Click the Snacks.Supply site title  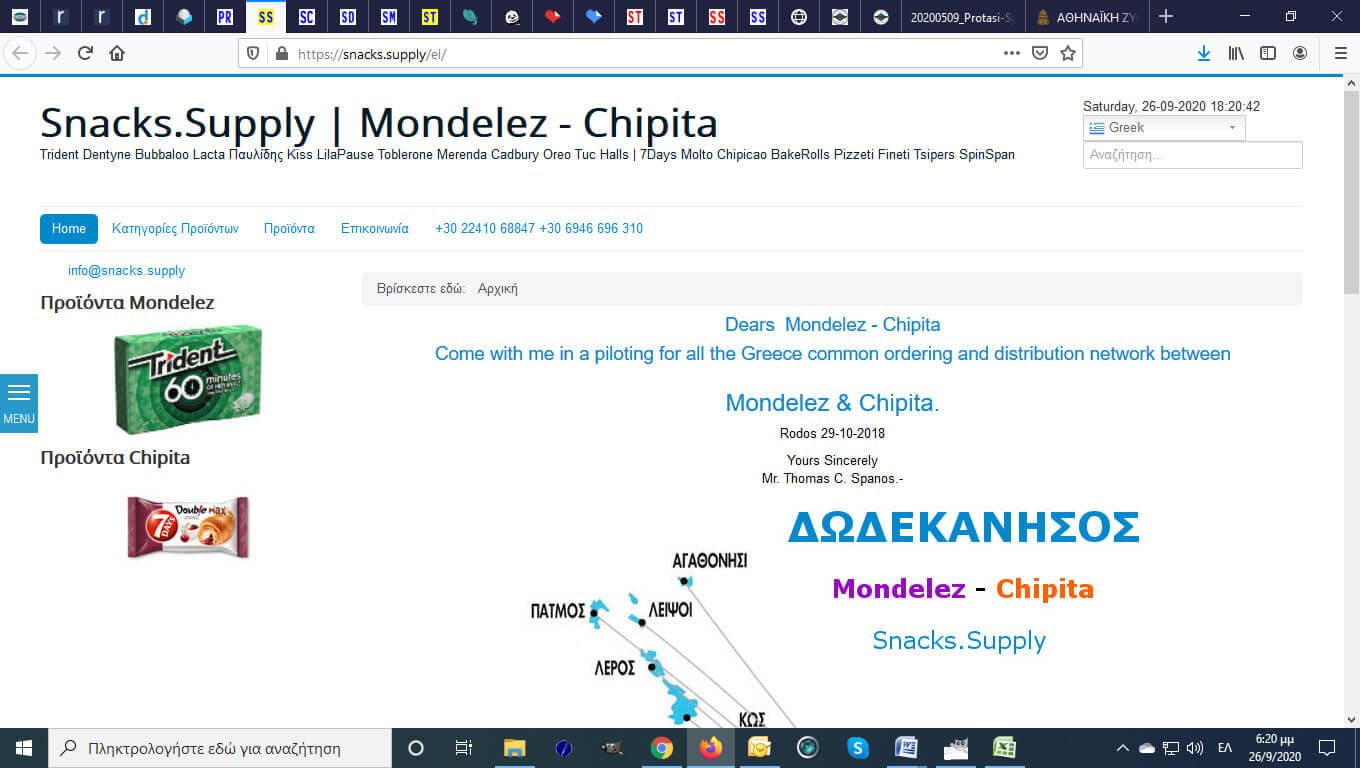(x=379, y=123)
